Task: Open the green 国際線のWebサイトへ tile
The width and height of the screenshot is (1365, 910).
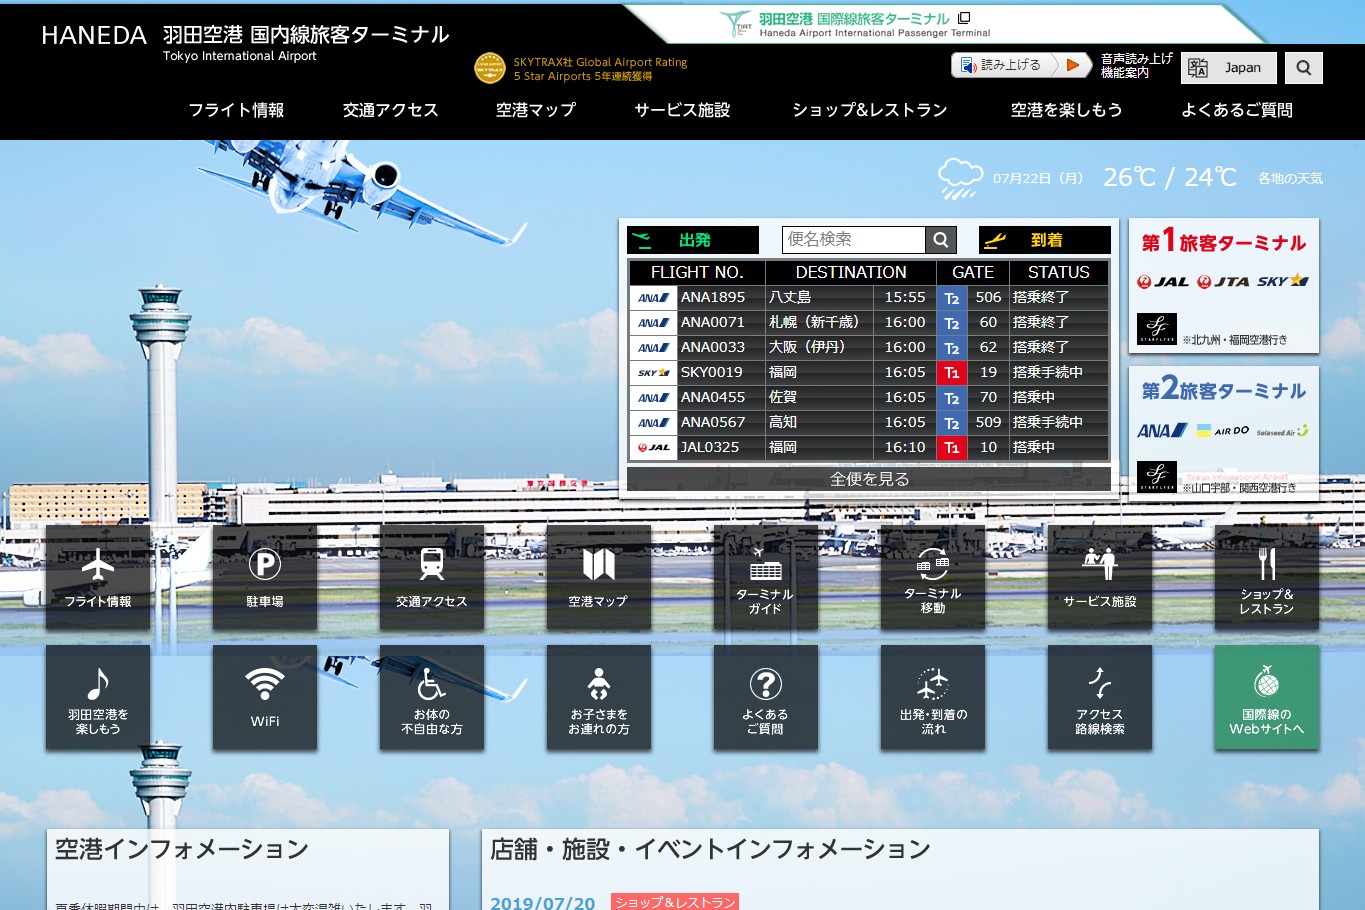Action: point(1267,698)
